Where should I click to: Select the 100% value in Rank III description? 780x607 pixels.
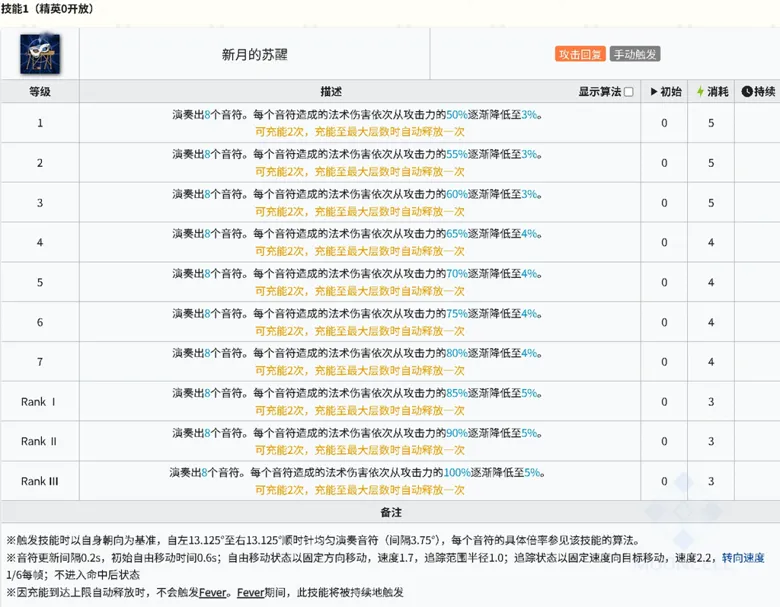[457, 473]
